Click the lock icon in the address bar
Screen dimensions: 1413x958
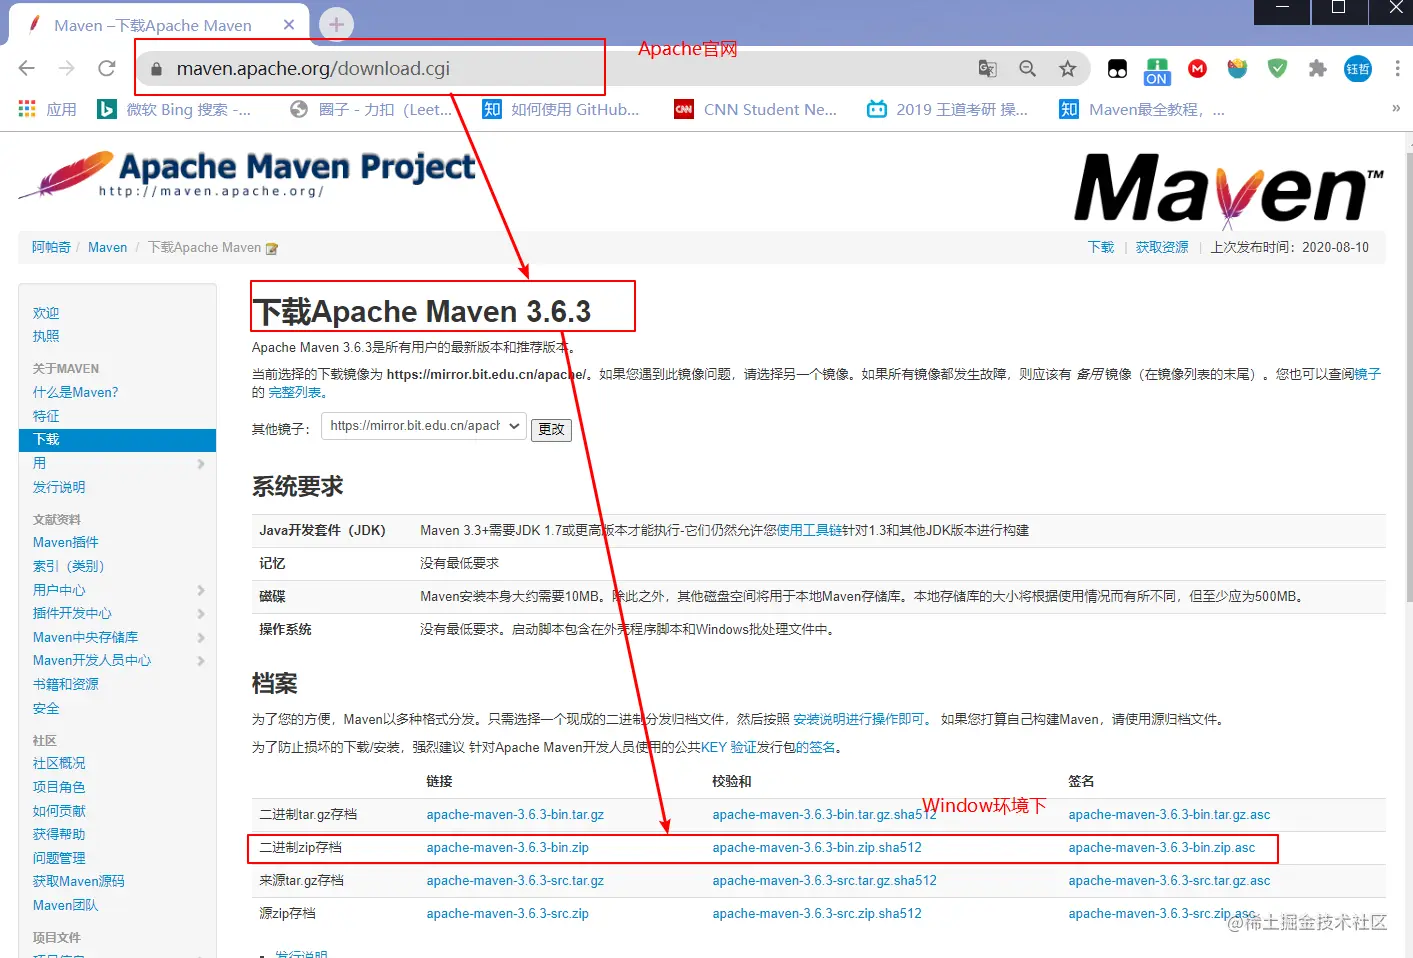point(156,69)
